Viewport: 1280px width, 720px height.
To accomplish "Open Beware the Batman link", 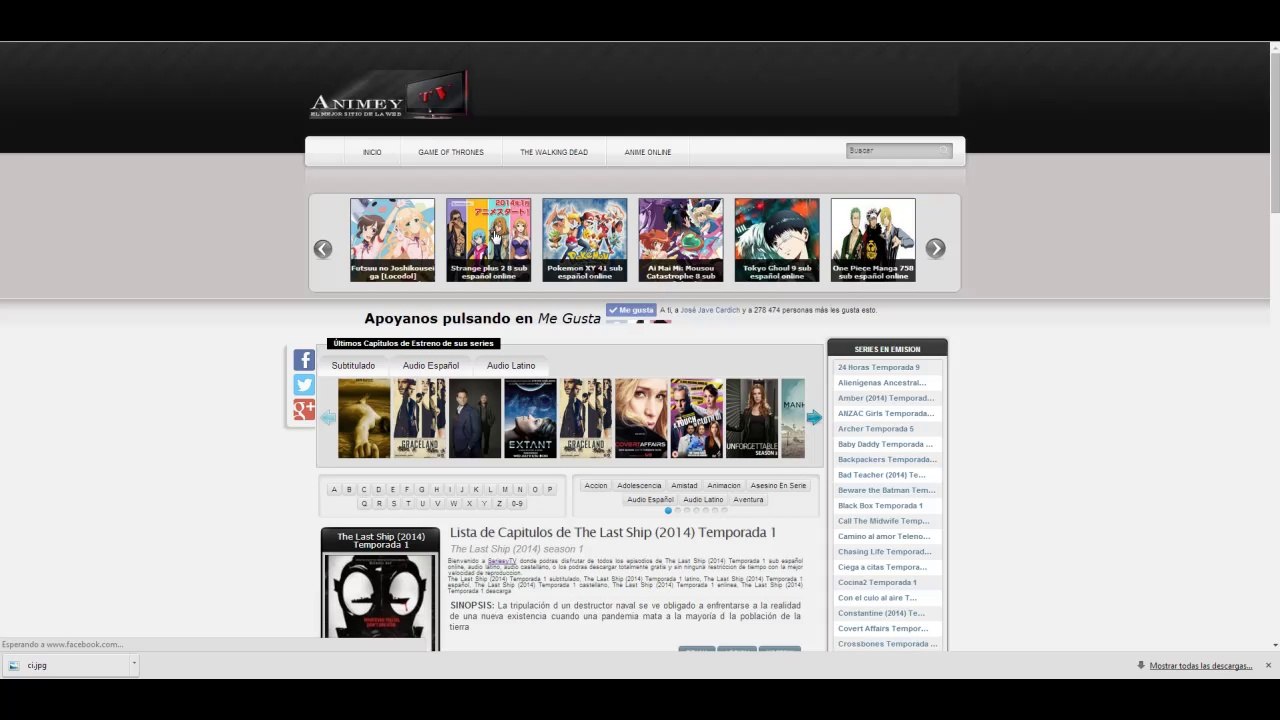I will [887, 490].
